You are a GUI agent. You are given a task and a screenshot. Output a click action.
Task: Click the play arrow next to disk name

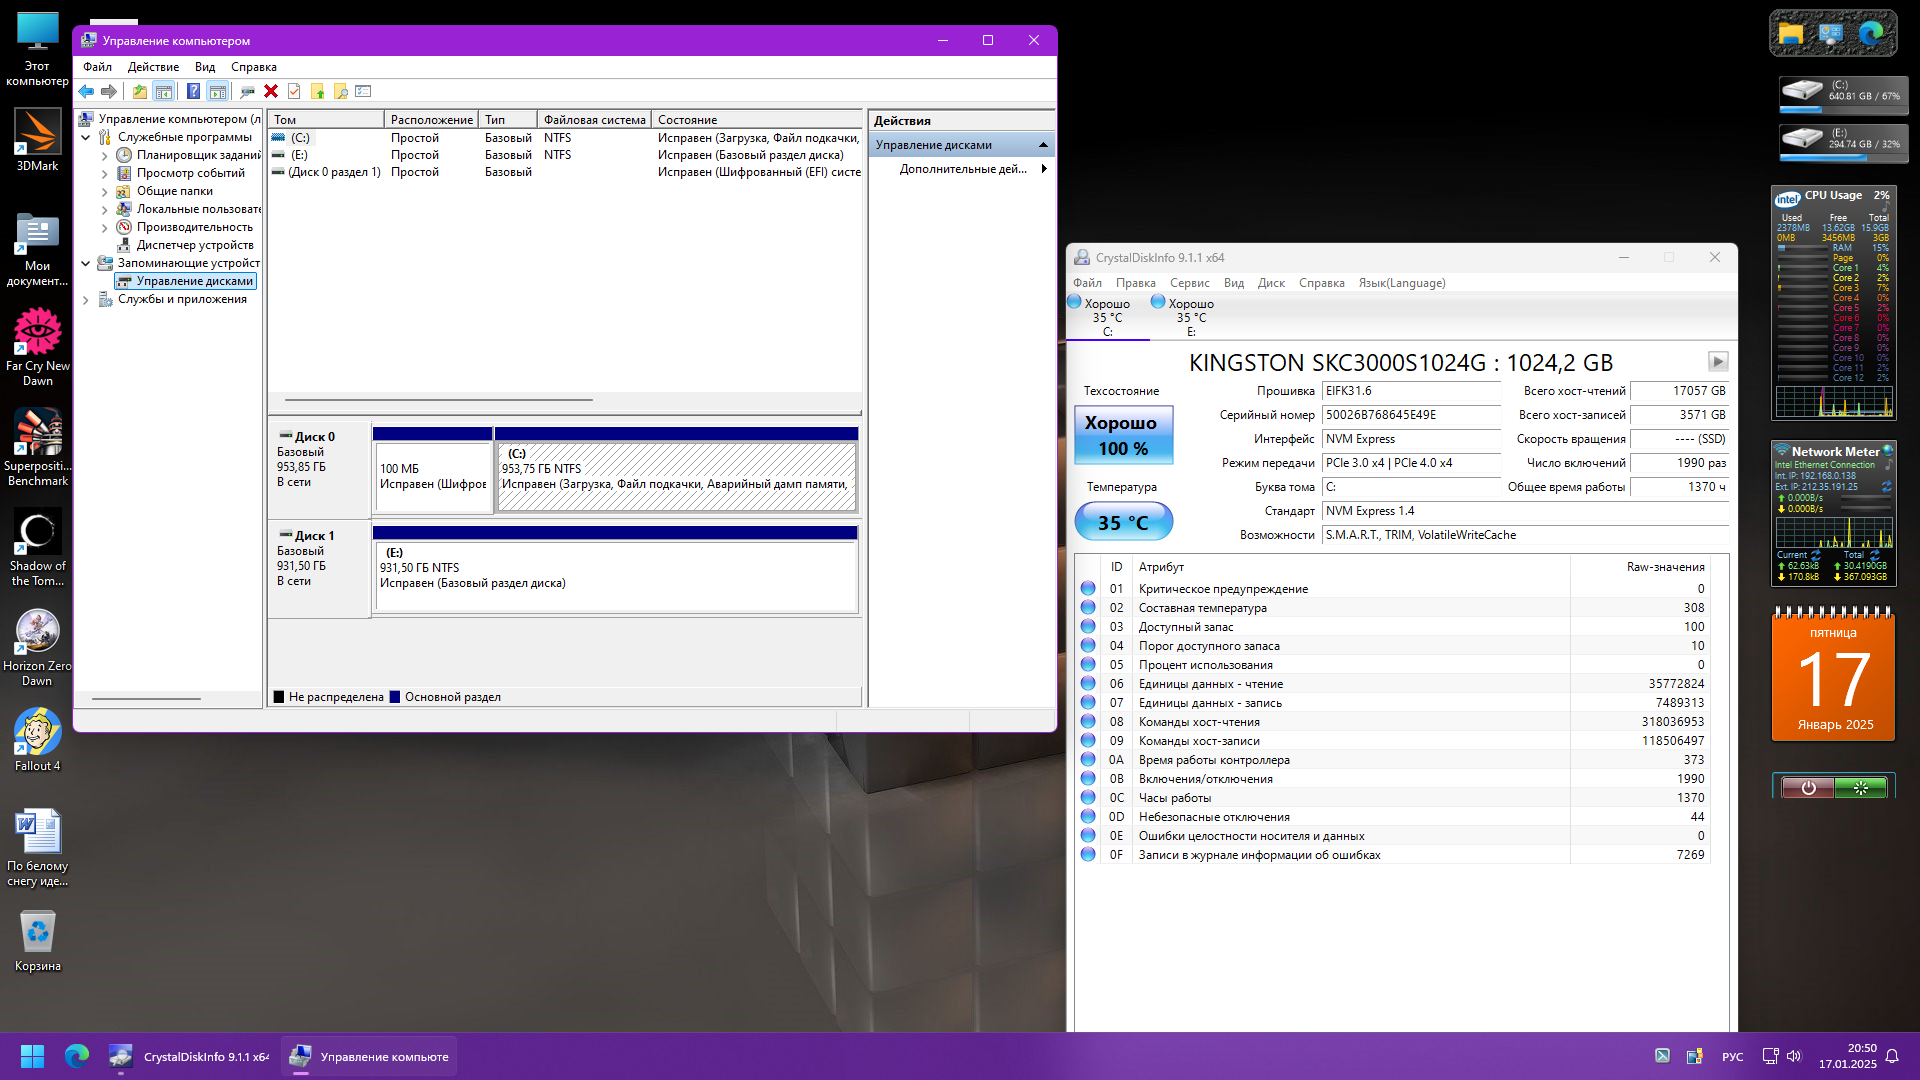[1717, 362]
